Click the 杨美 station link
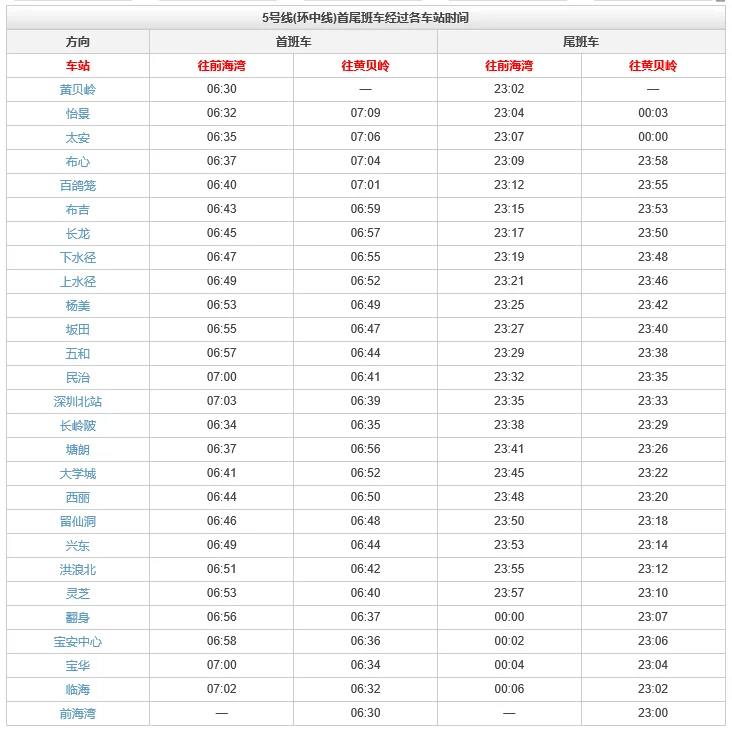The height and width of the screenshot is (733, 732). (78, 306)
